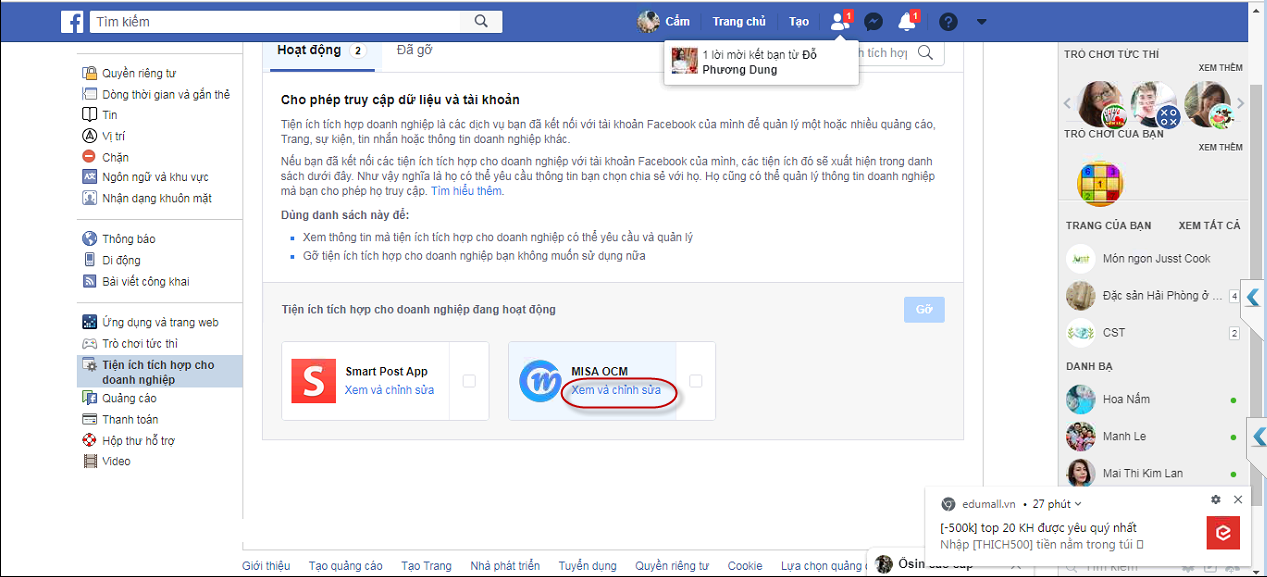Click the help question mark icon

948,21
